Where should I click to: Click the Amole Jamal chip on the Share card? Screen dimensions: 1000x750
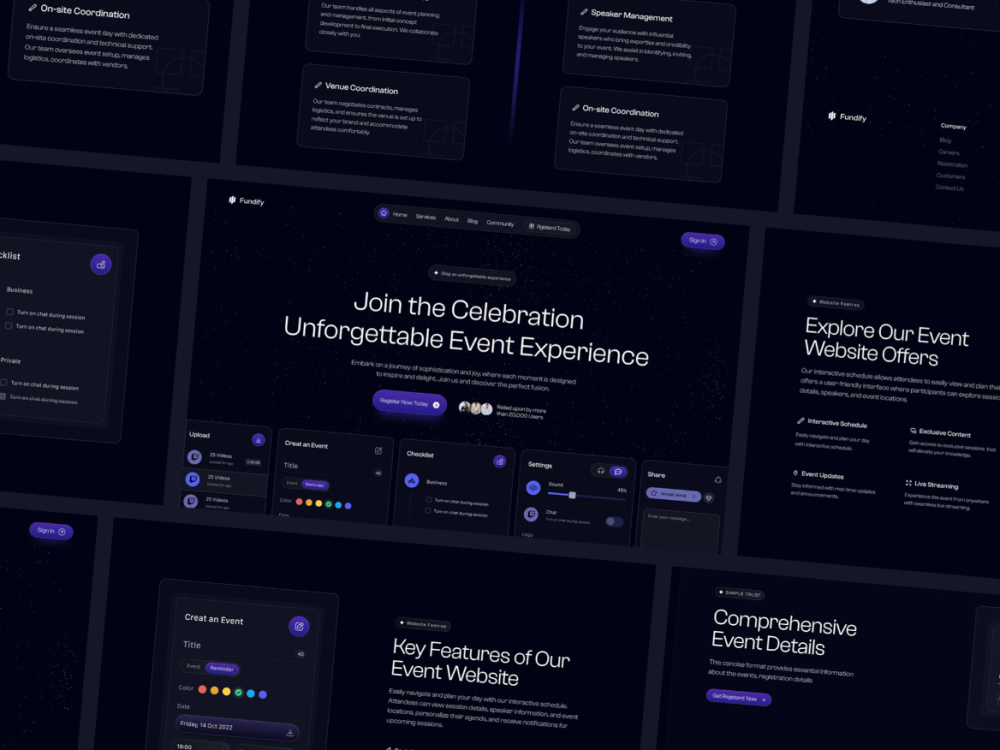pos(673,495)
